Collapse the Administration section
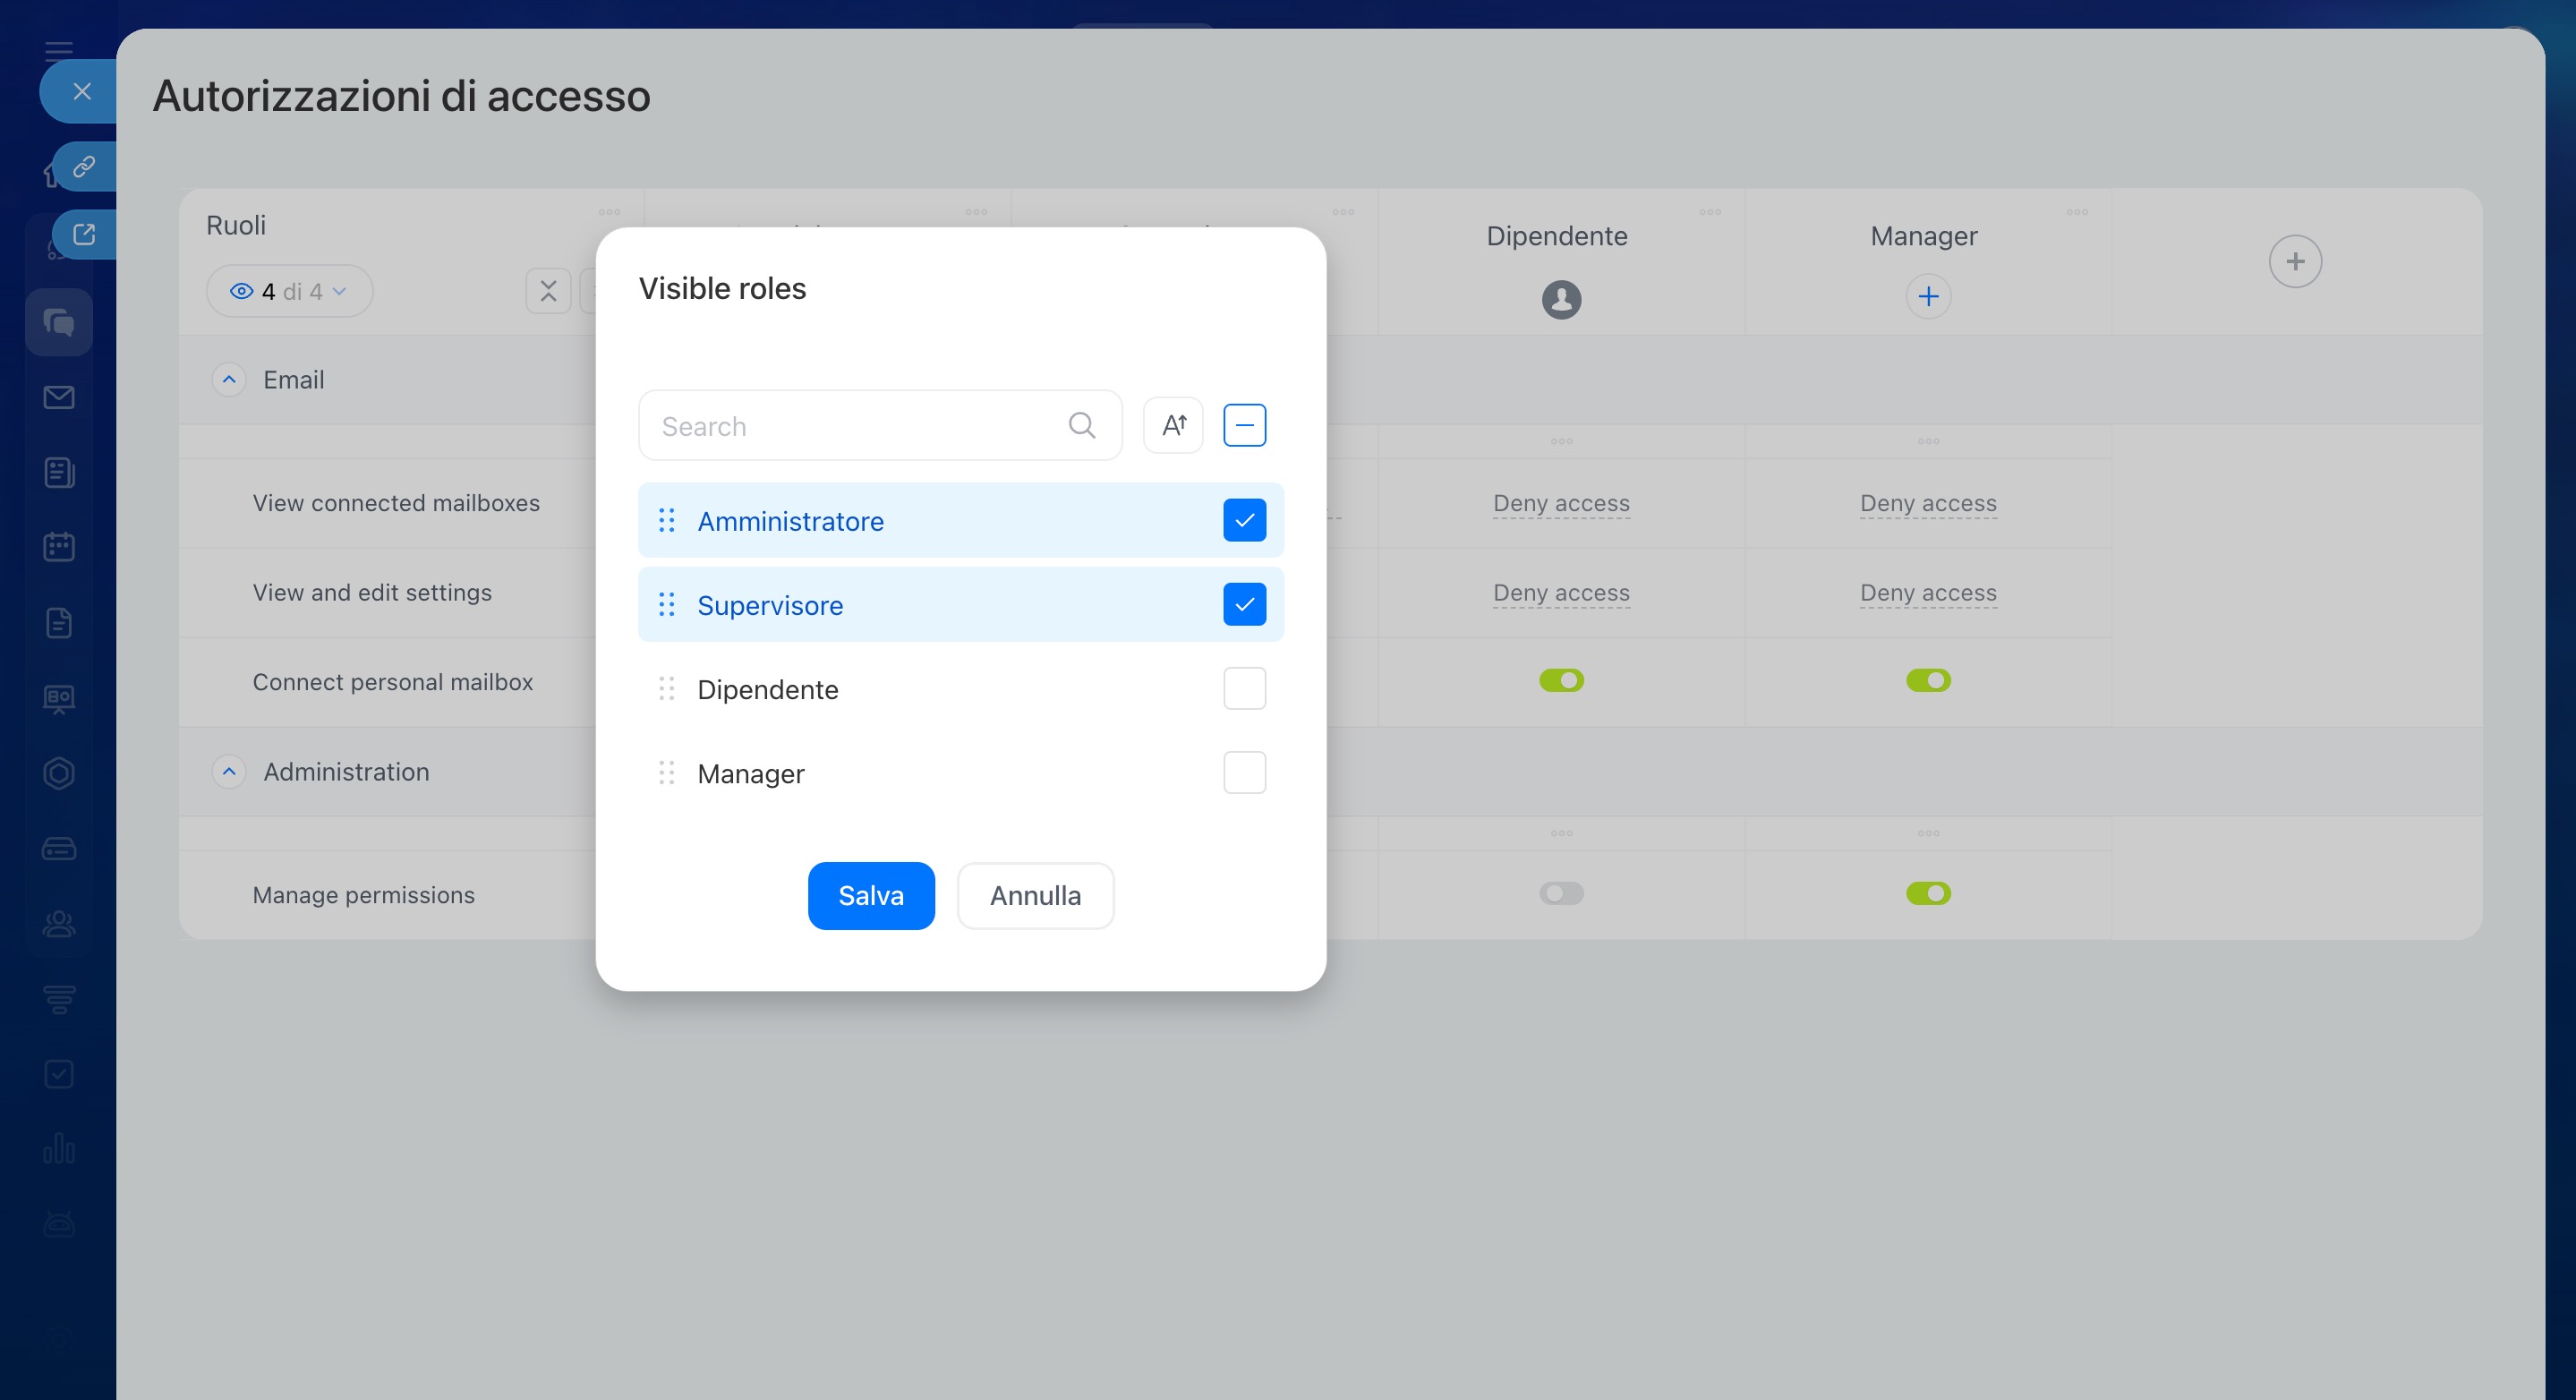 (229, 772)
